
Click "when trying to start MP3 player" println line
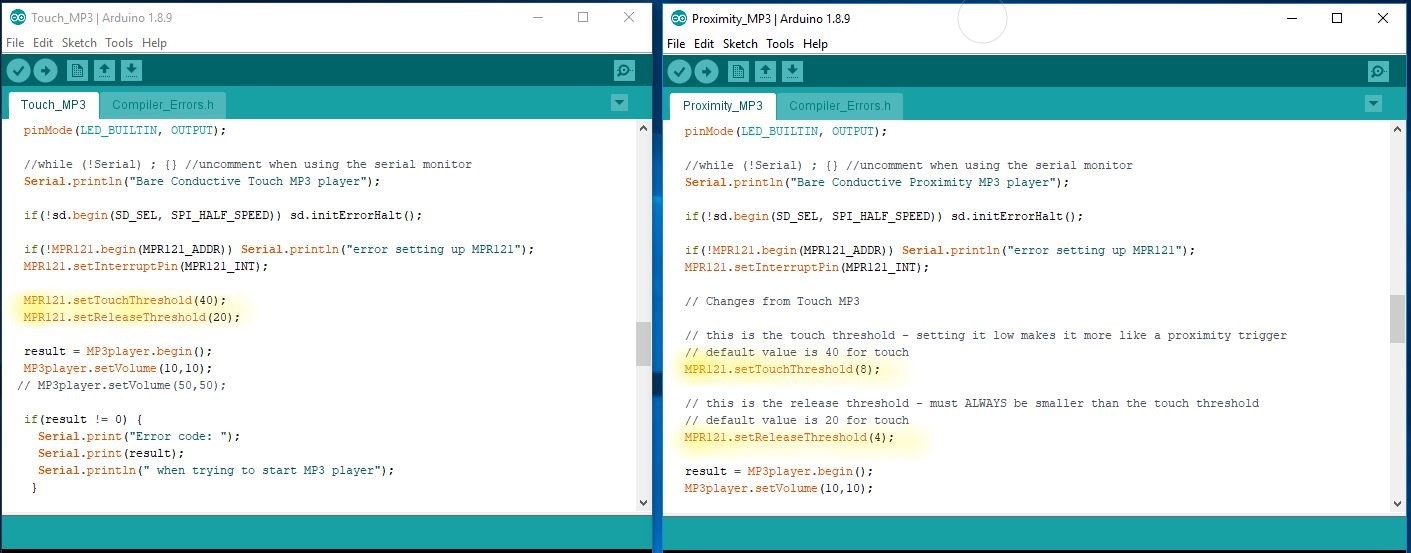click(216, 470)
